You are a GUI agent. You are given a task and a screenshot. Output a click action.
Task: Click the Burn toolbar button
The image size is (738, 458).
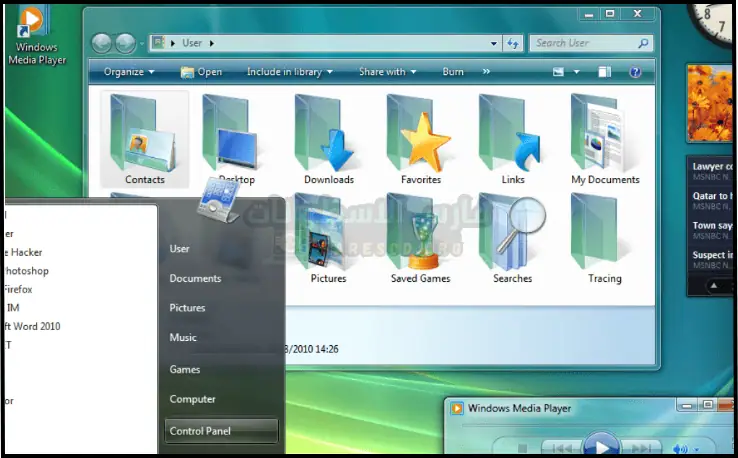click(x=453, y=72)
